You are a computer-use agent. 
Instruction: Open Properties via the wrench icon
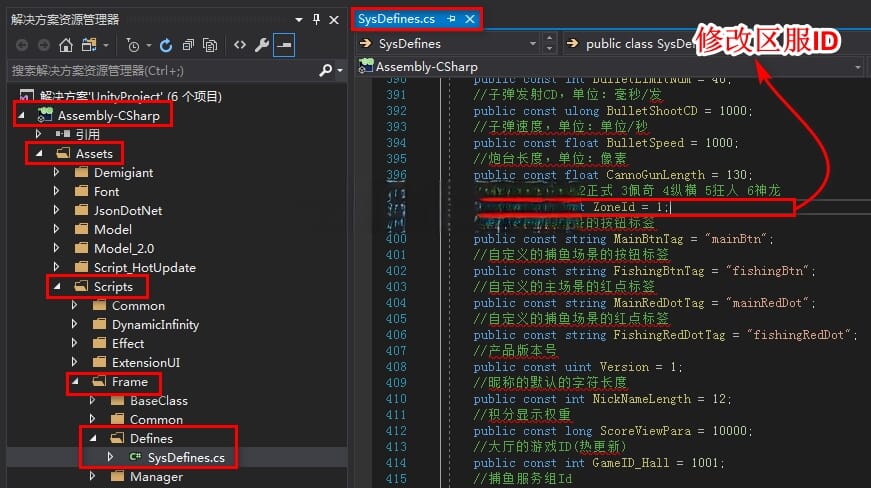[x=262, y=45]
